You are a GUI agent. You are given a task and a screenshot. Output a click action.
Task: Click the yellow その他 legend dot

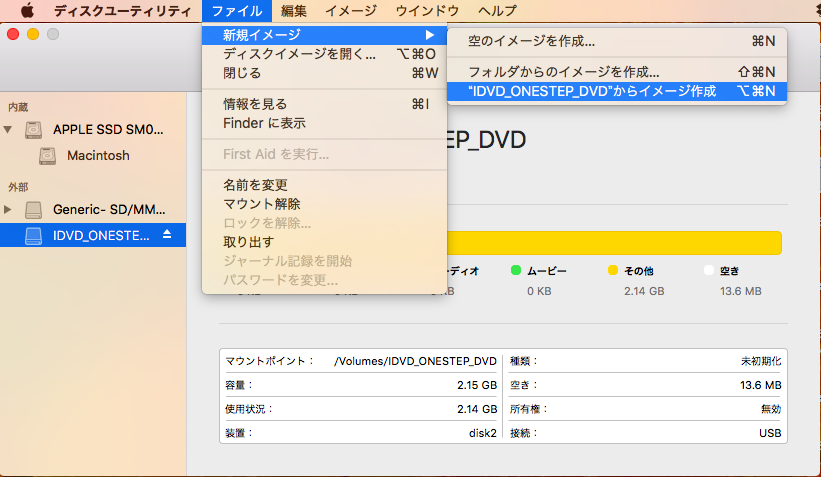tap(613, 270)
